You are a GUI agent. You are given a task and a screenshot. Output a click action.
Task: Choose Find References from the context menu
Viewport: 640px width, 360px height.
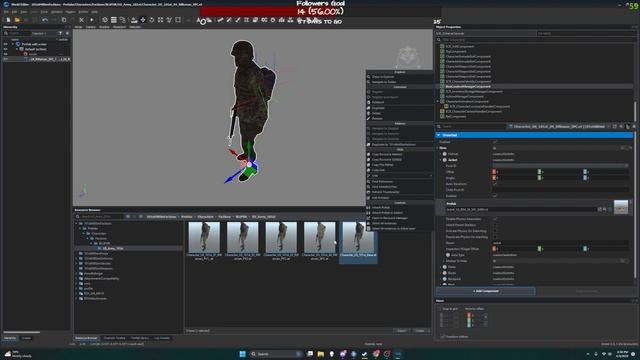(400, 181)
